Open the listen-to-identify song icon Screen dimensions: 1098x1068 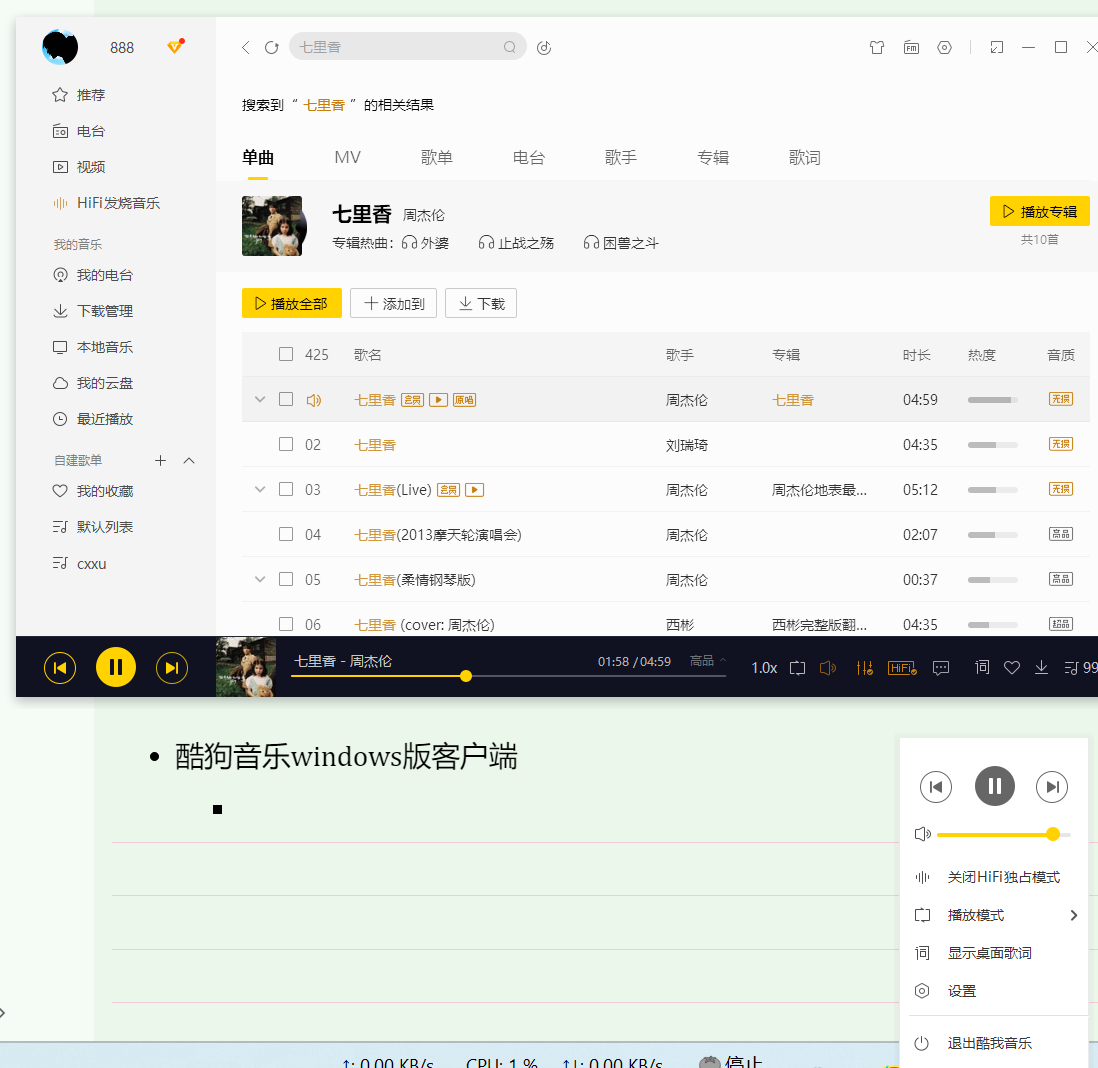click(544, 48)
